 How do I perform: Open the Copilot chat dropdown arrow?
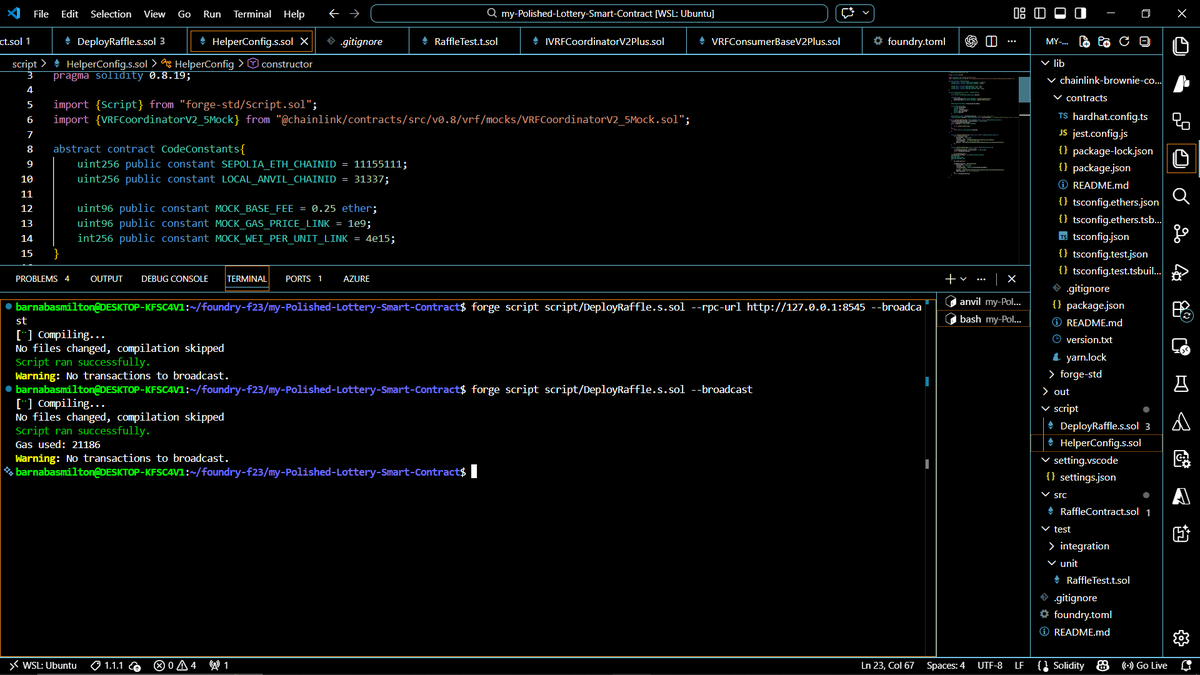(x=866, y=14)
